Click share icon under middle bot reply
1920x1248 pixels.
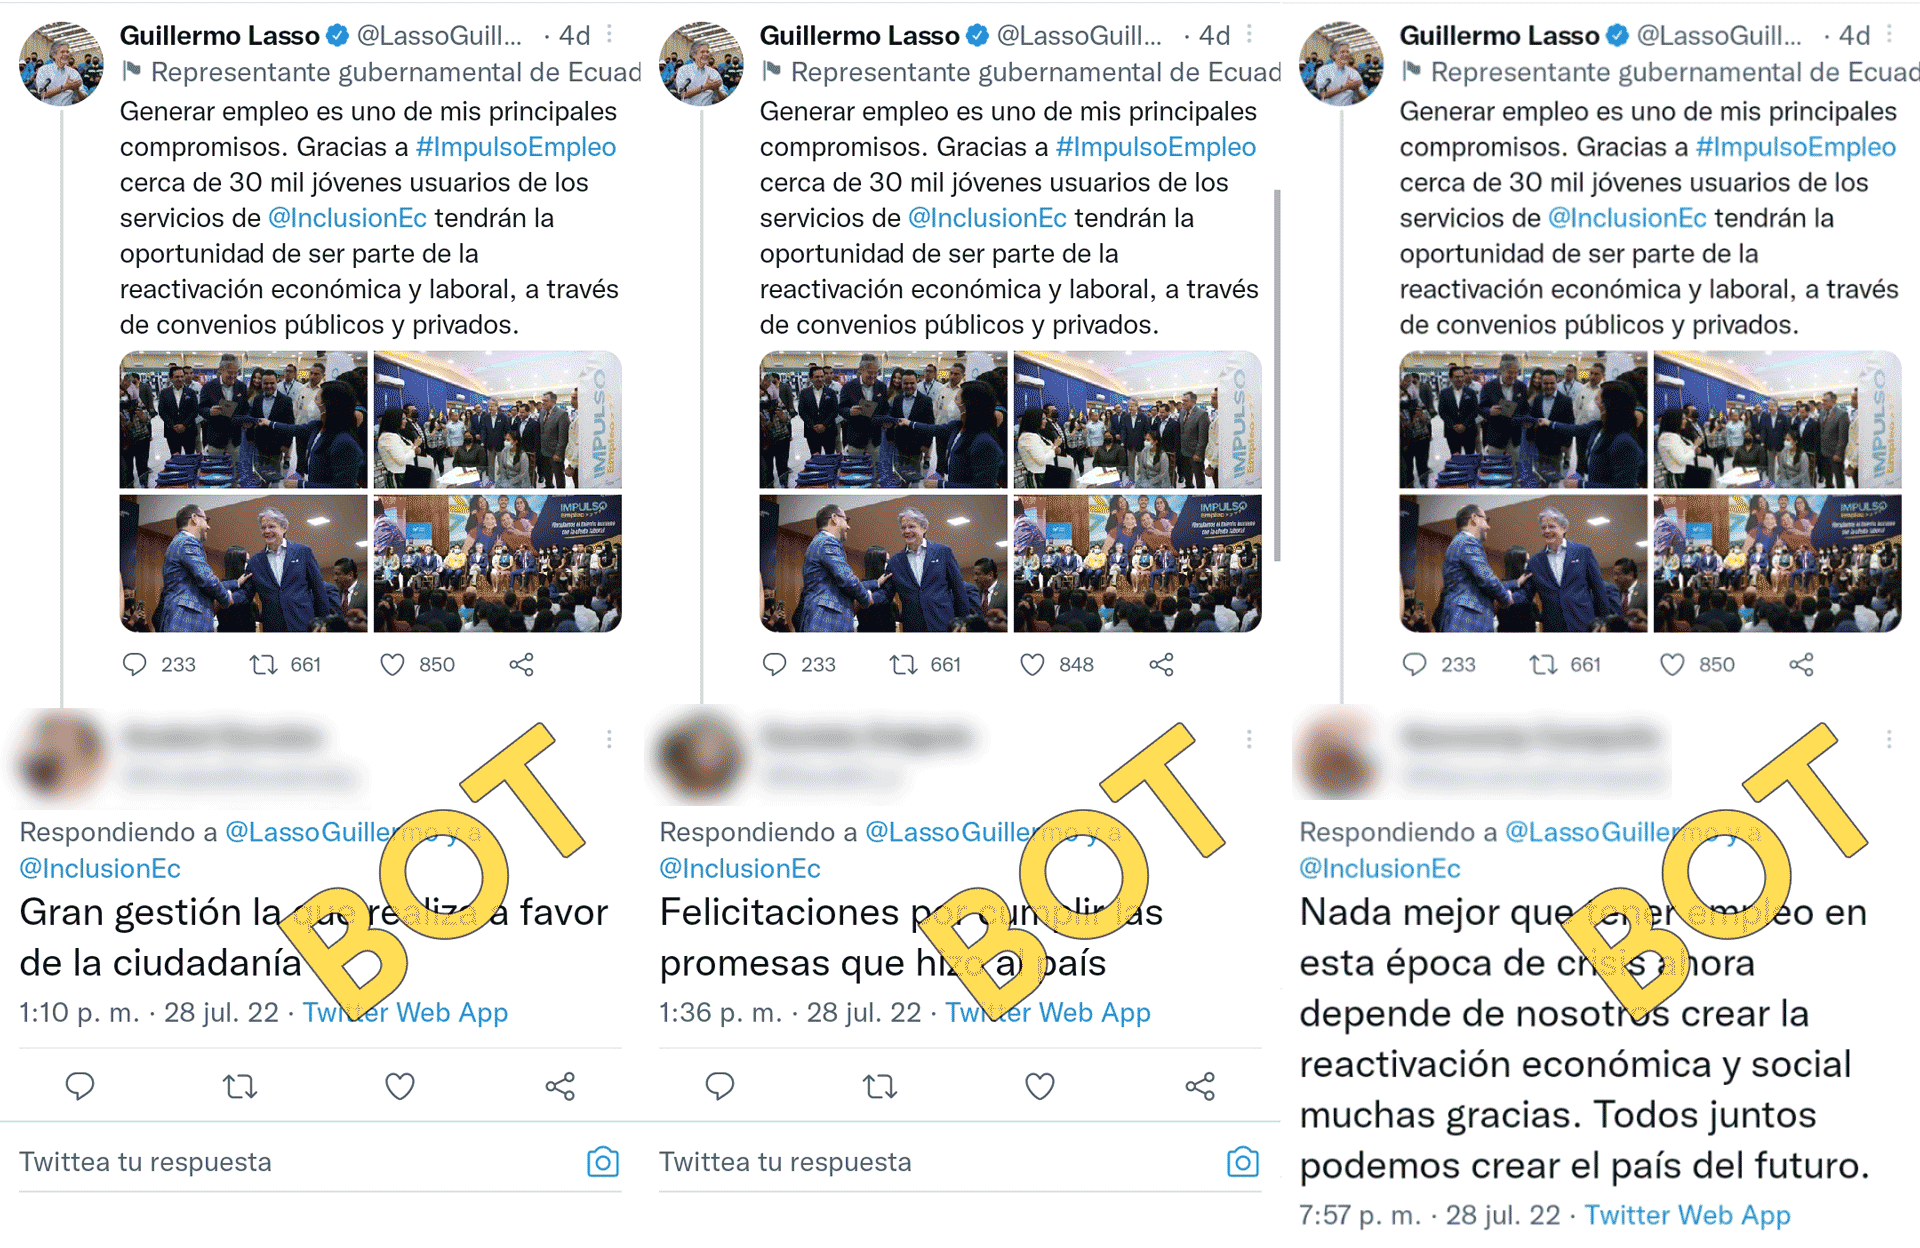pyautogui.click(x=1200, y=1086)
